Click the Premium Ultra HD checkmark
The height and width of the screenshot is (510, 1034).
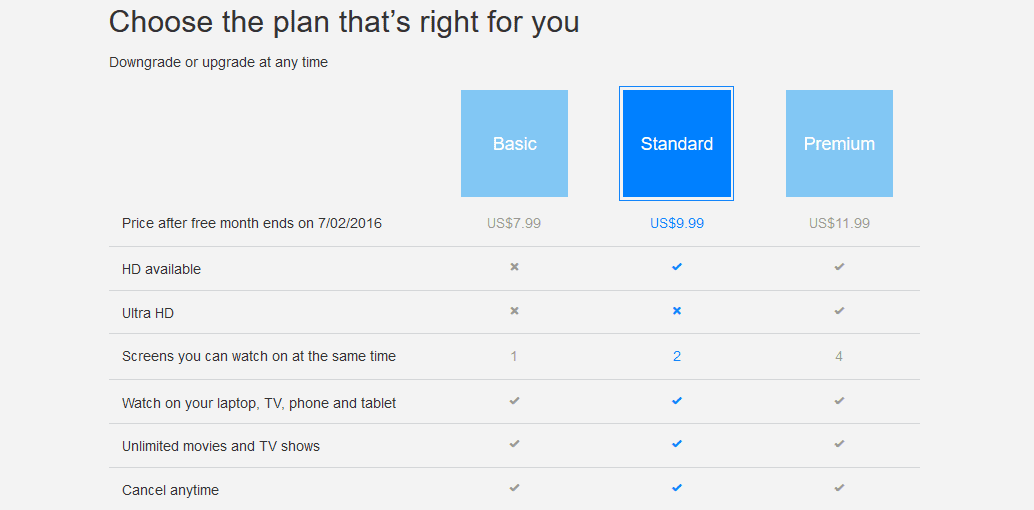[839, 311]
